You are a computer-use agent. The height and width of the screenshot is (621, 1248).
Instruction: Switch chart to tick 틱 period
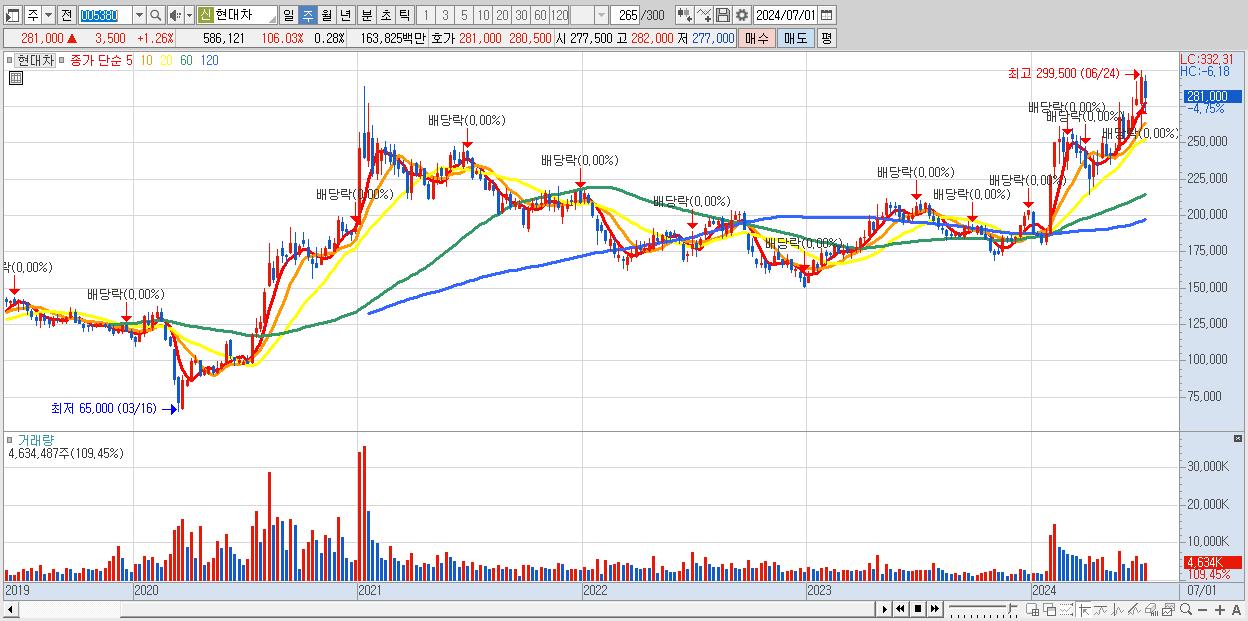pyautogui.click(x=404, y=15)
